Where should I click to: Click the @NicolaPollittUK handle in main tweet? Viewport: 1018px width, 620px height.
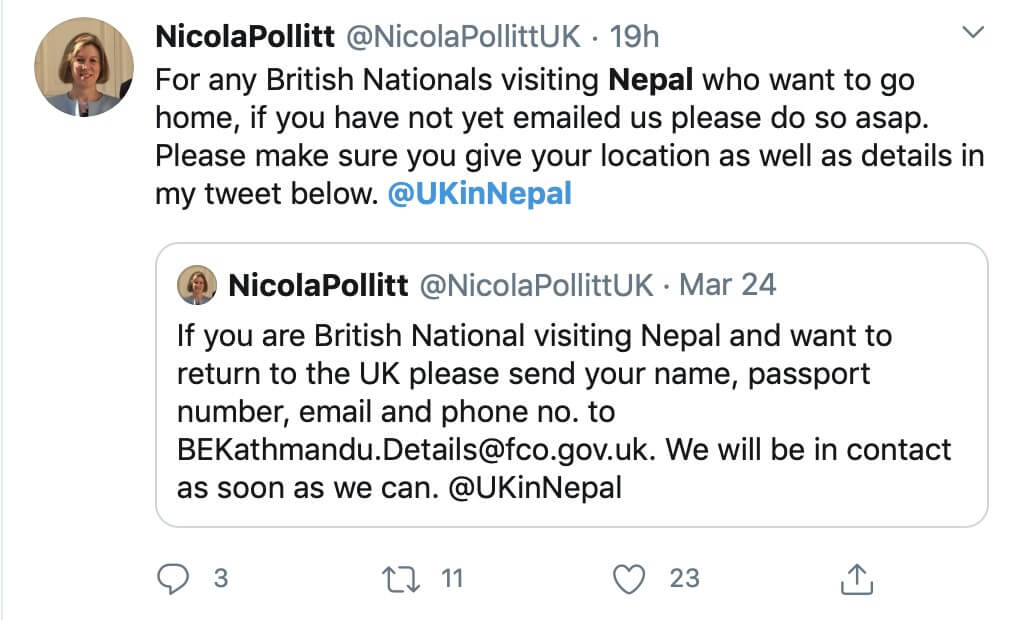[463, 37]
